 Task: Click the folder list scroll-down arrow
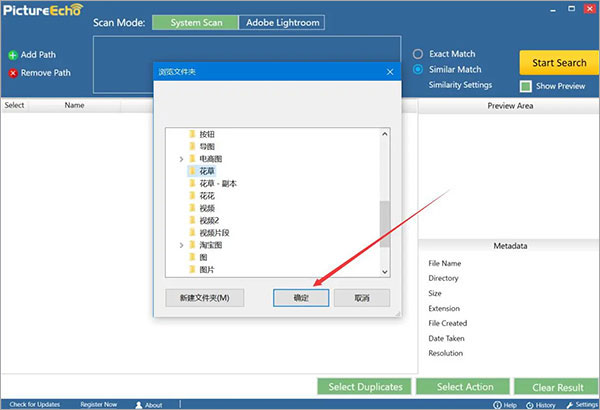[x=385, y=270]
